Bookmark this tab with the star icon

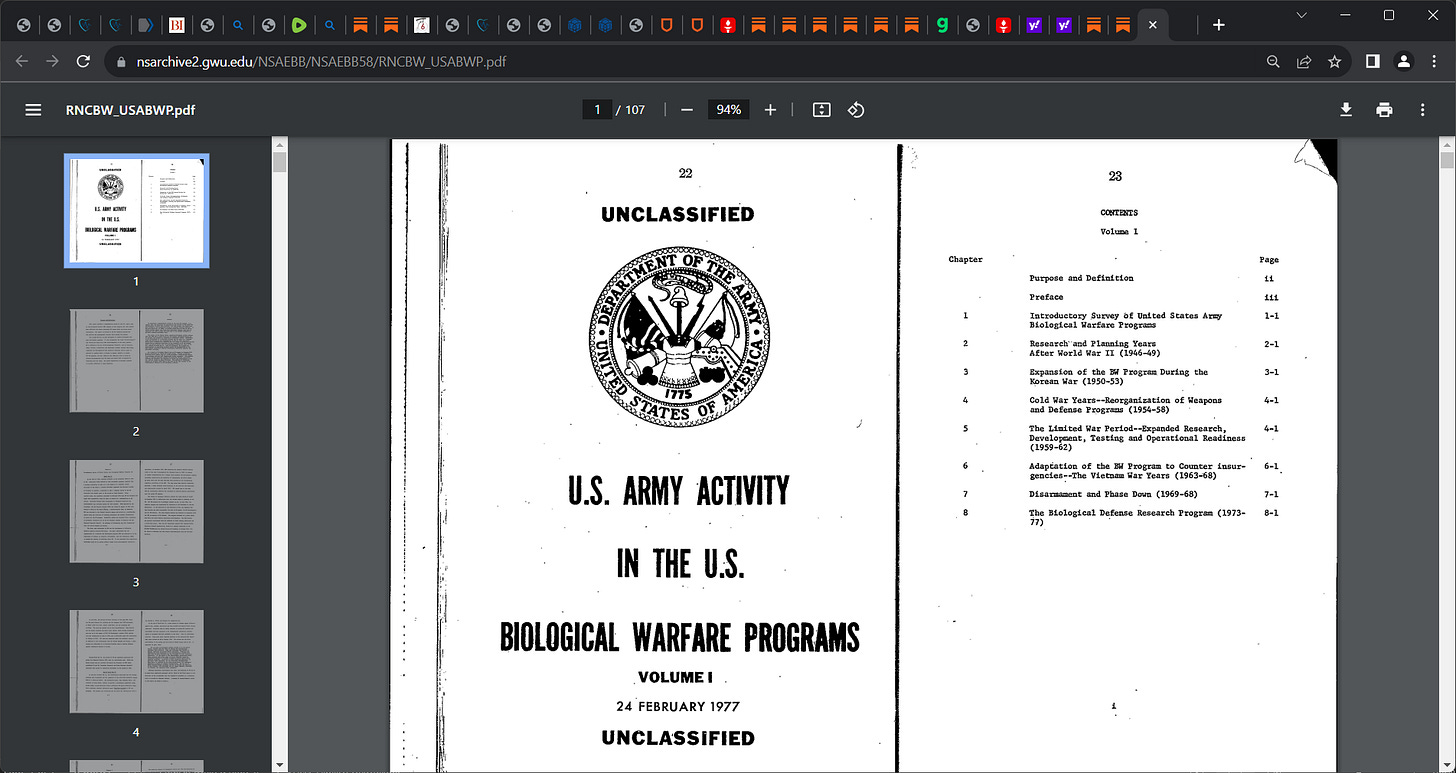tap(1334, 61)
